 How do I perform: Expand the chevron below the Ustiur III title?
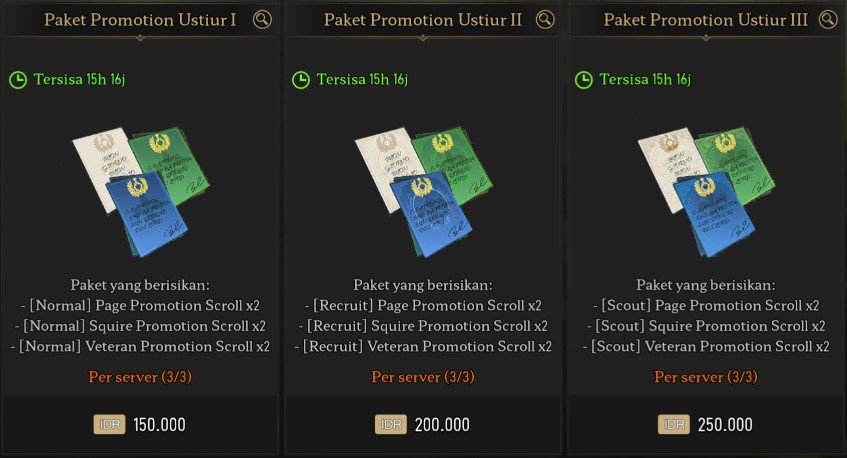coord(706,39)
